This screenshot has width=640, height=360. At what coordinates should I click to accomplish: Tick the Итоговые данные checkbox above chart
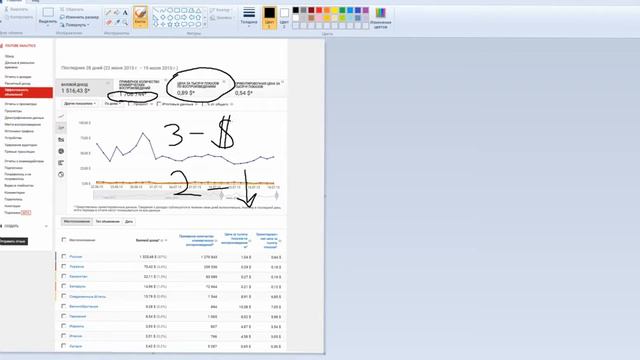[159, 104]
